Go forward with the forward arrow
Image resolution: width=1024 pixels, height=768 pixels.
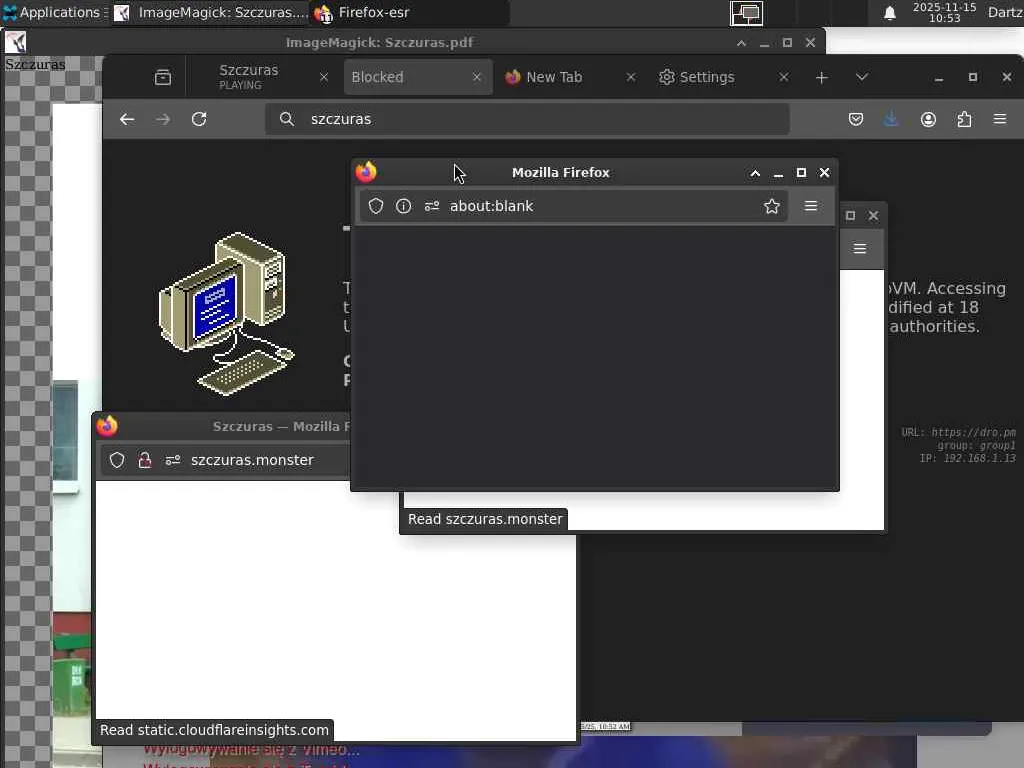(163, 119)
